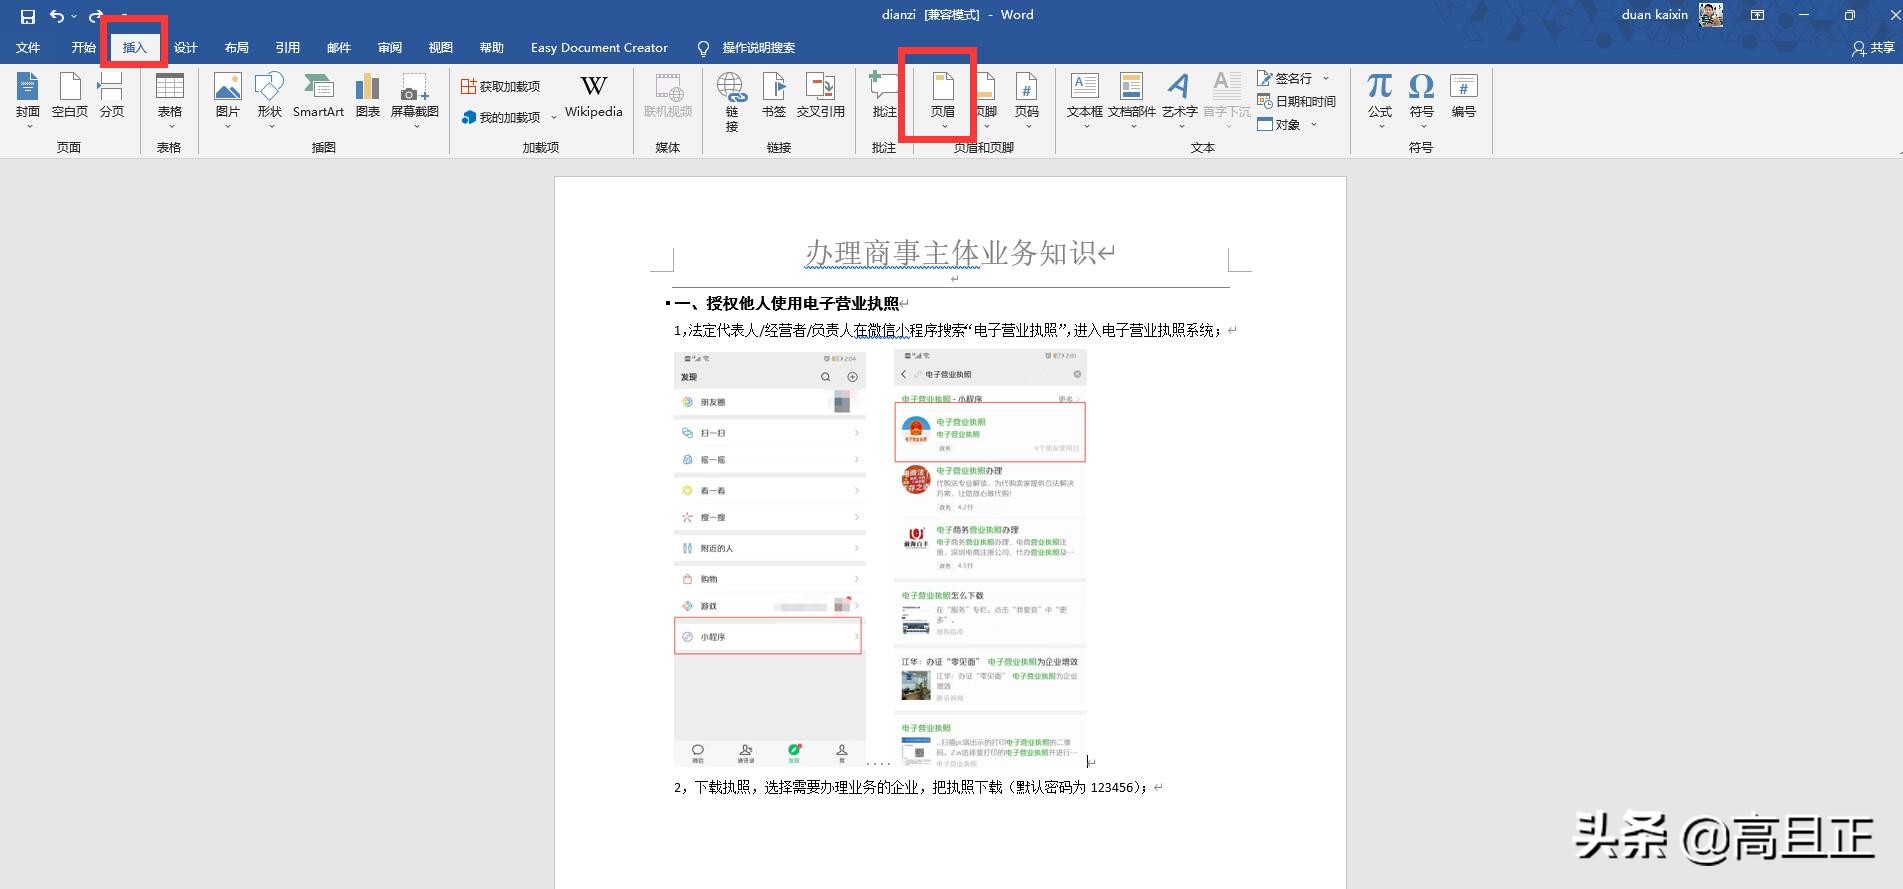Open the 文件 file menu tab
1903x889 pixels.
(28, 48)
